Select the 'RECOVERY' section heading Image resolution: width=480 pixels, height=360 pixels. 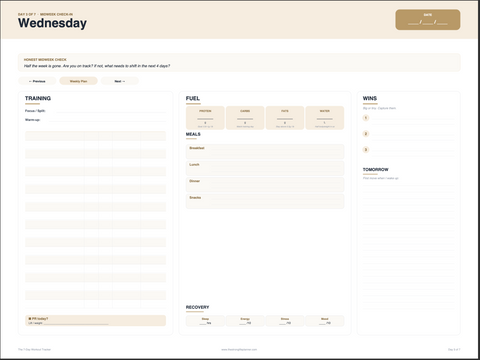click(x=197, y=307)
